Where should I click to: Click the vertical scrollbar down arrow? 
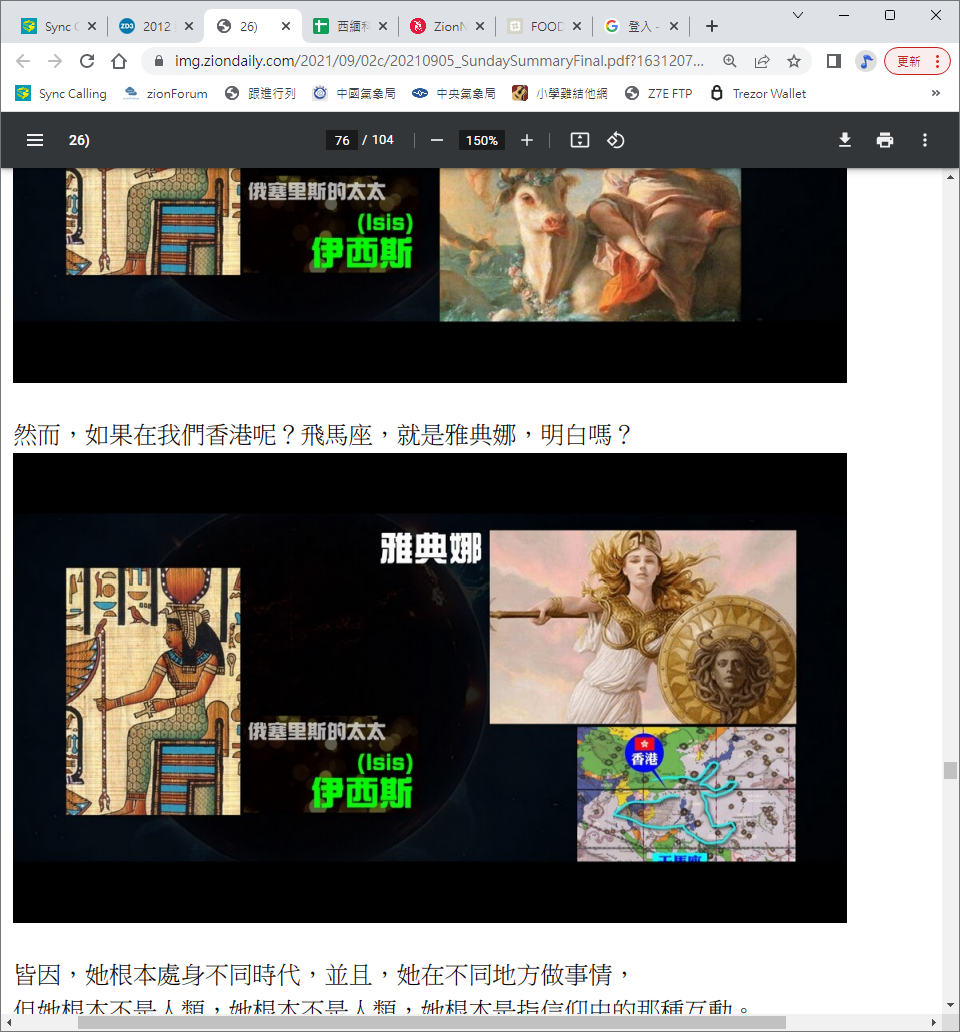[950, 1005]
